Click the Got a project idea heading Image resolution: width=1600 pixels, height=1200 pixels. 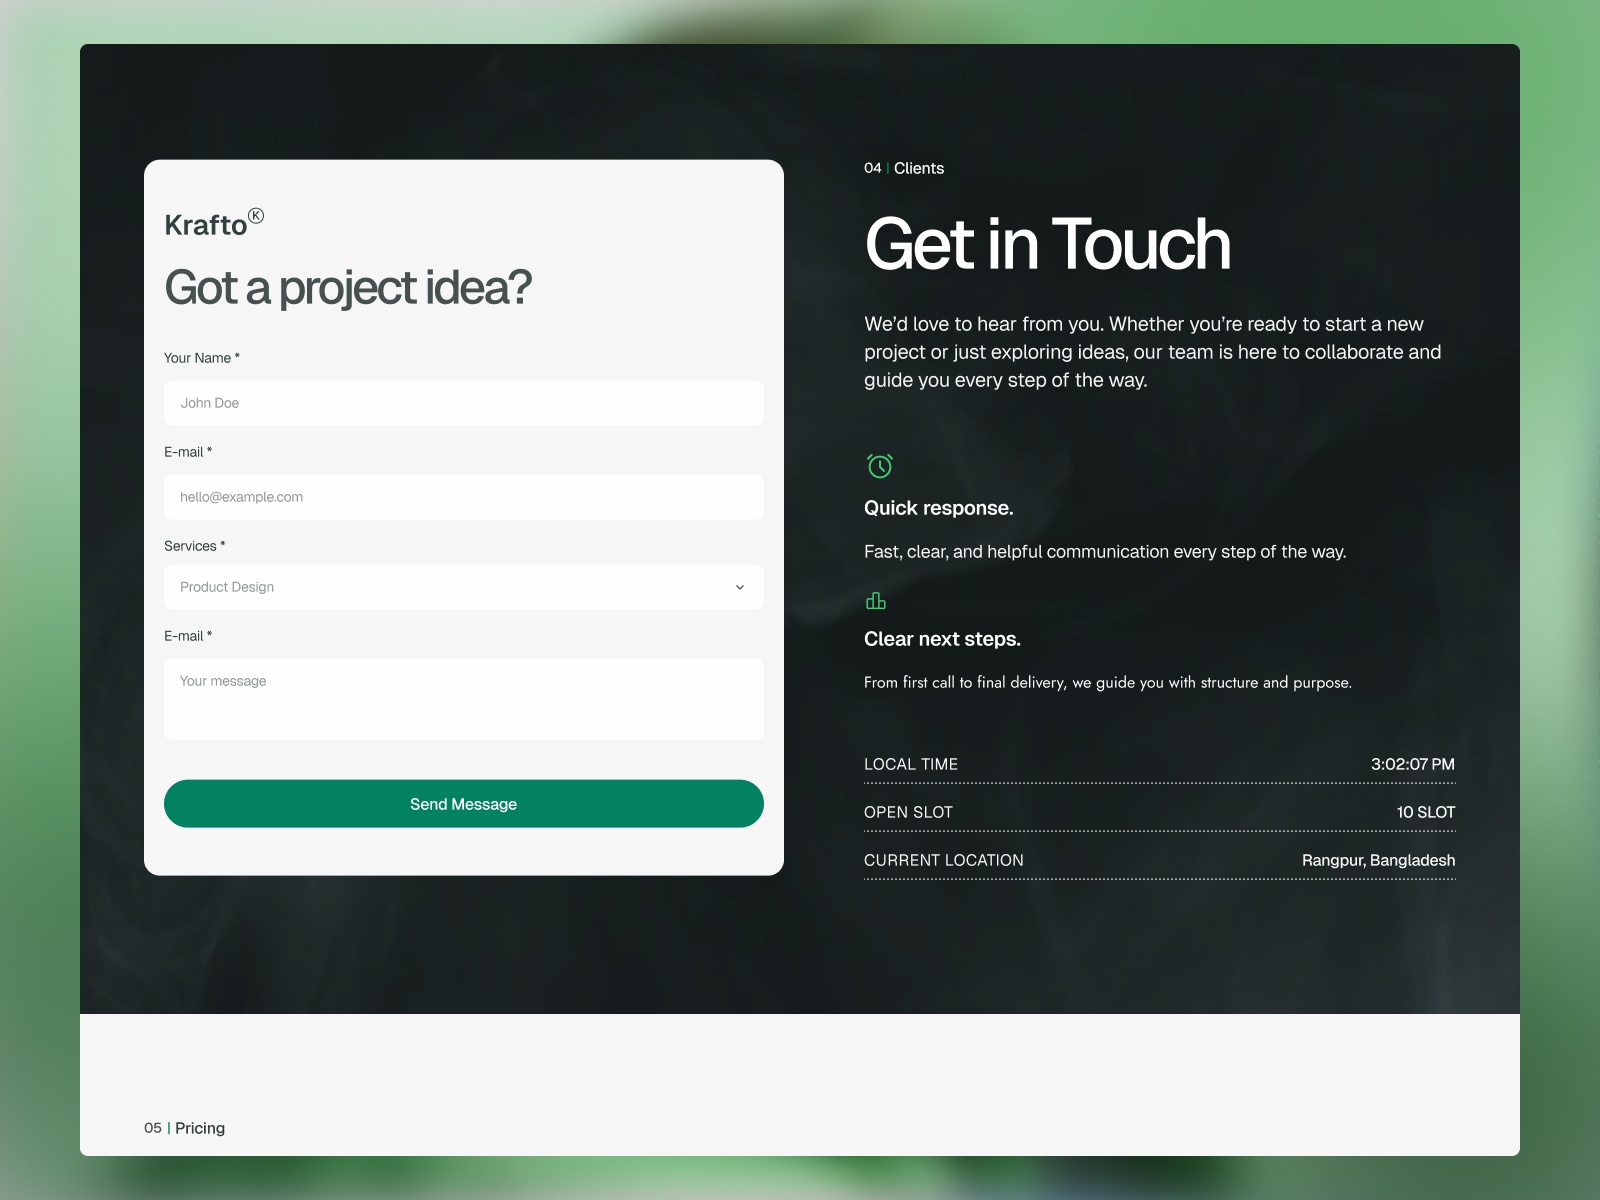(349, 286)
